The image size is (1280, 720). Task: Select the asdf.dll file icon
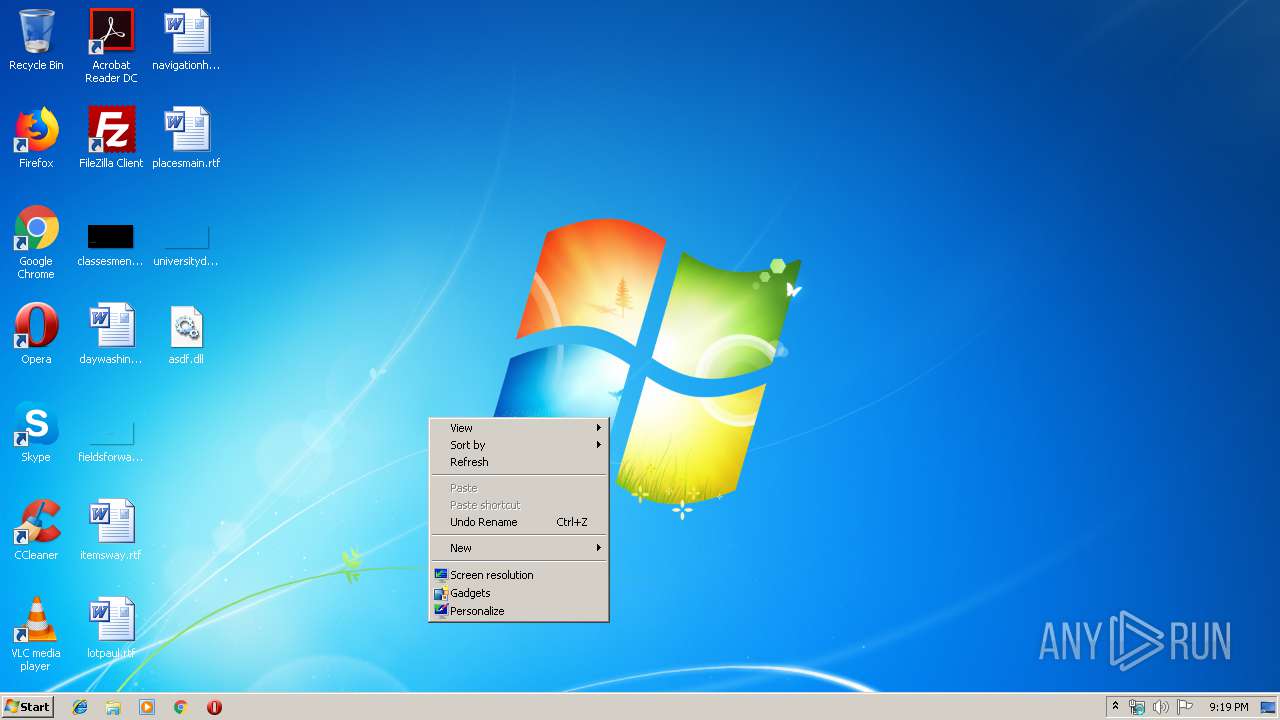point(186,334)
